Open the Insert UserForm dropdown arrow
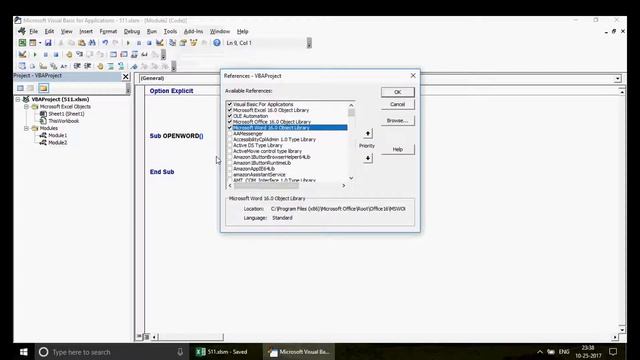Image resolution: width=640 pixels, height=360 pixels. (x=40, y=43)
